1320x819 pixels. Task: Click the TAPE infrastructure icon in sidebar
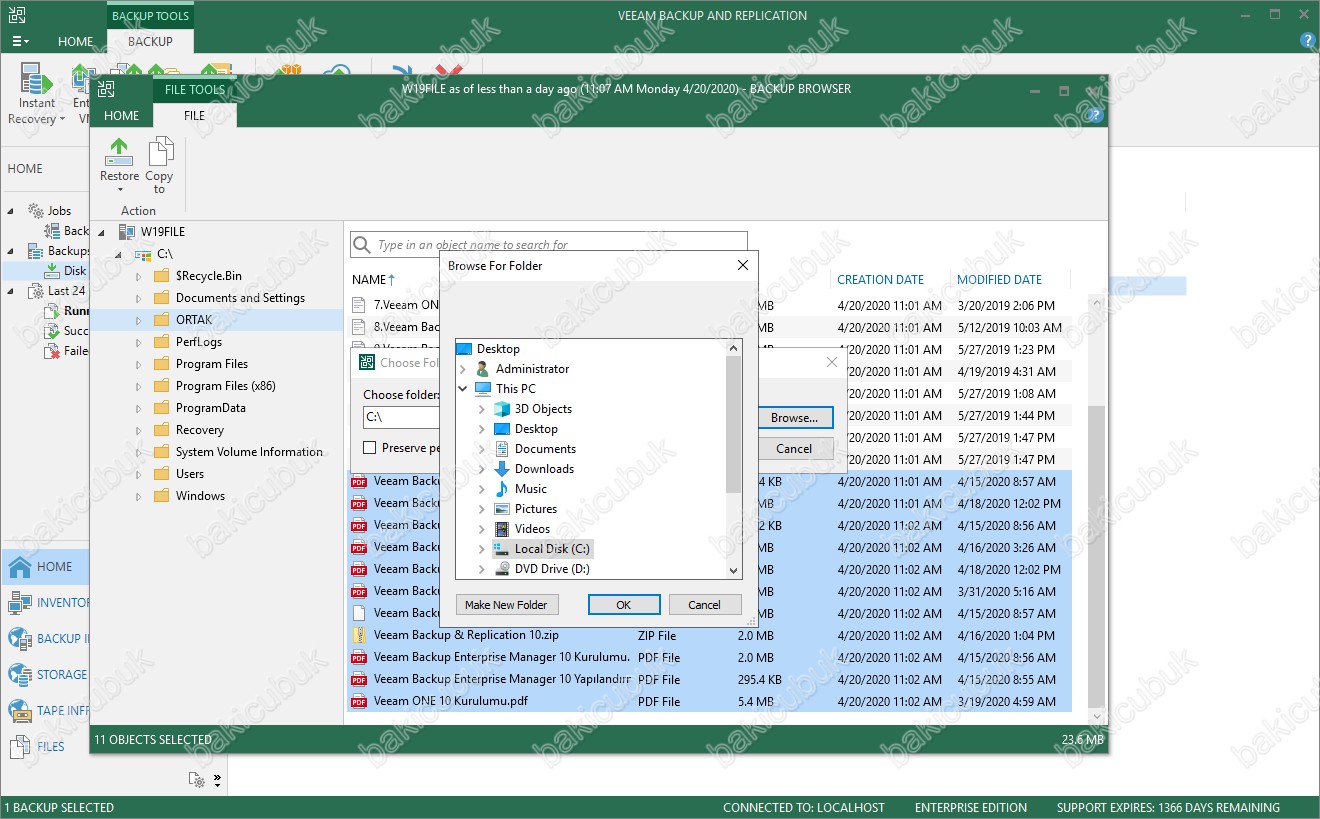click(20, 711)
